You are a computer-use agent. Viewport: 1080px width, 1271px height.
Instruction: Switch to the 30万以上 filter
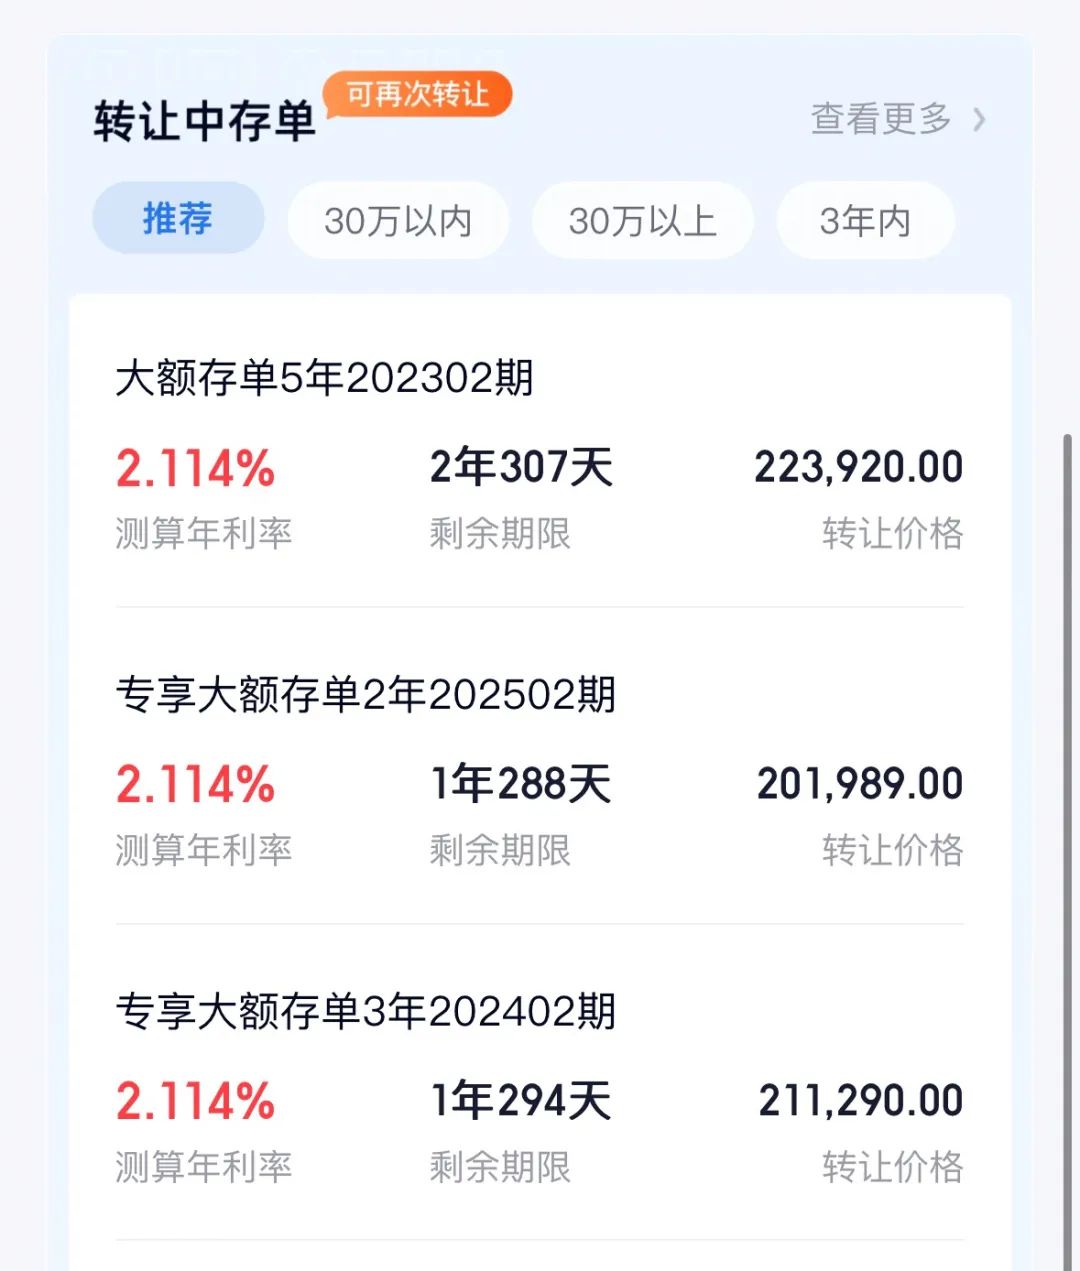tap(642, 221)
